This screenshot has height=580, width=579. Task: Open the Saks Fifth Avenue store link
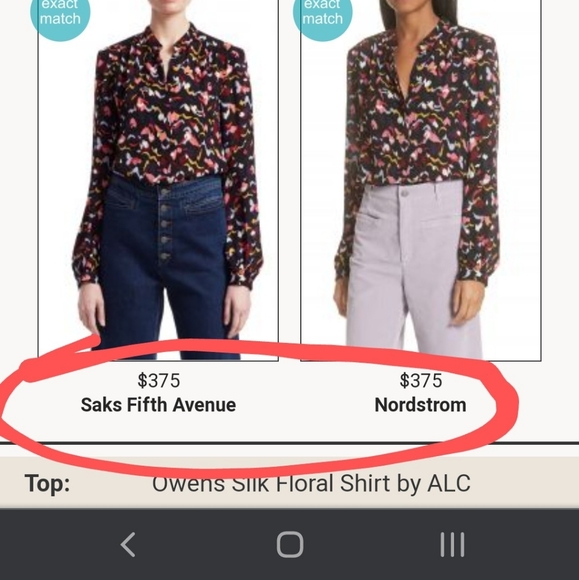click(x=158, y=405)
